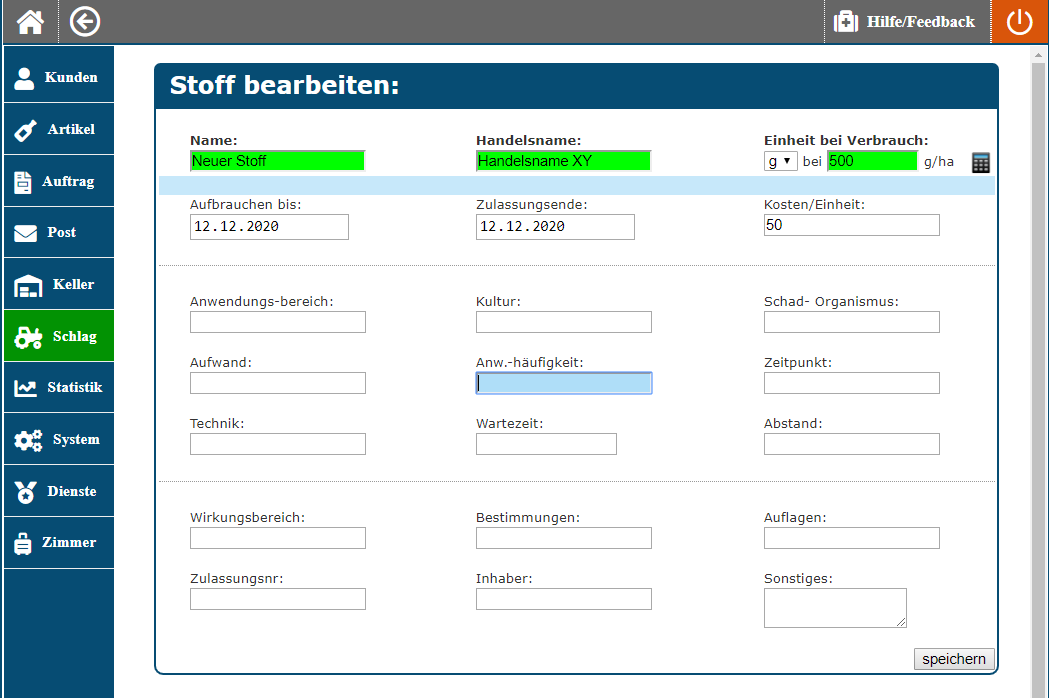Switch to the Schlag section
1049x698 pixels.
pyautogui.click(x=58, y=336)
